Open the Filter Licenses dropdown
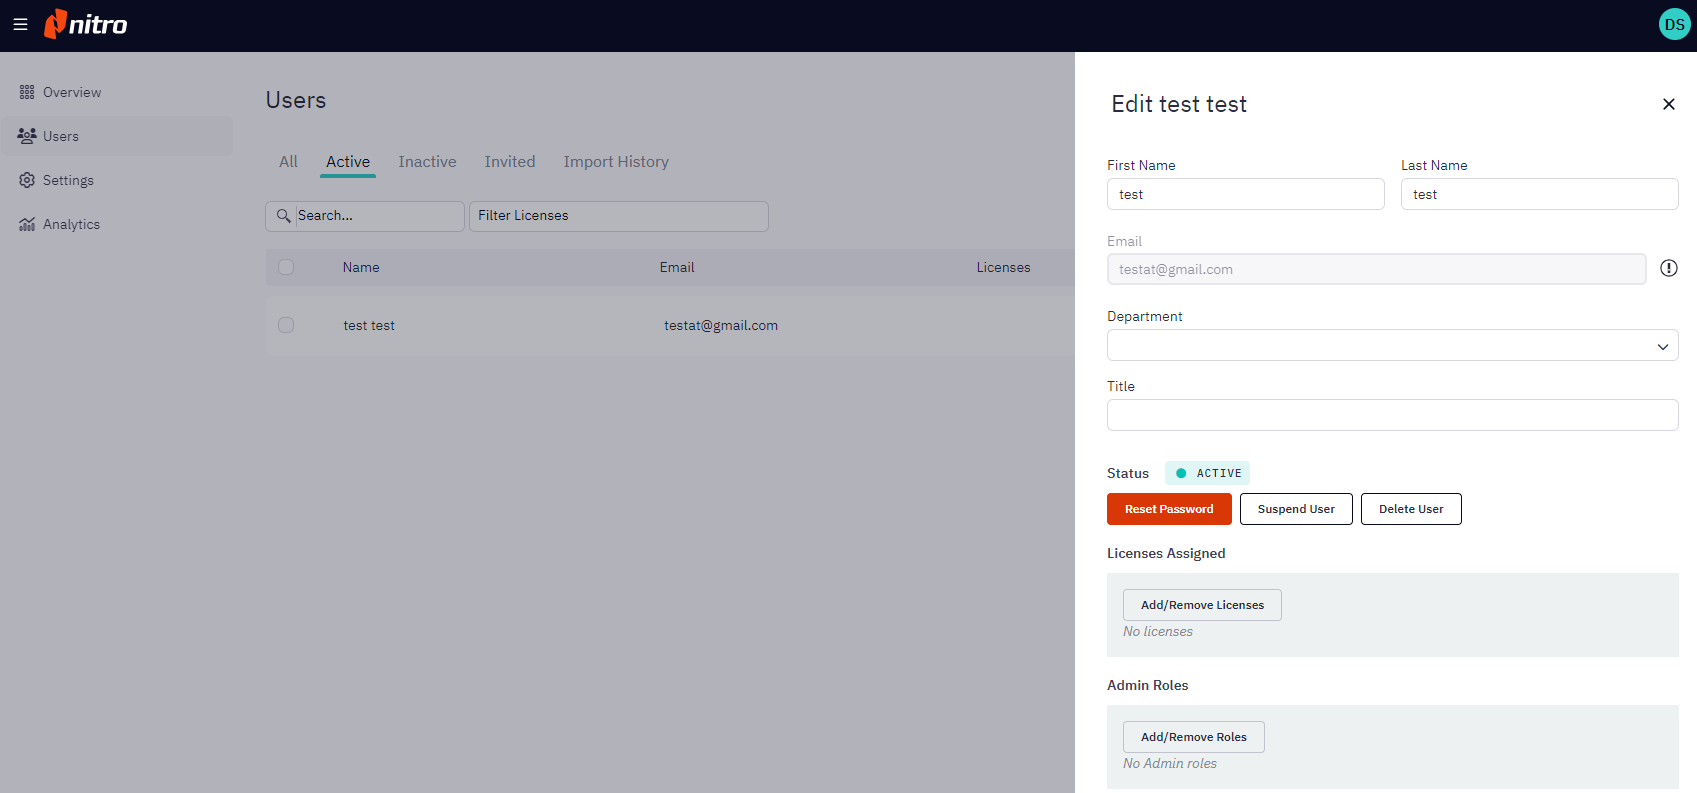This screenshot has width=1697, height=793. (x=618, y=216)
